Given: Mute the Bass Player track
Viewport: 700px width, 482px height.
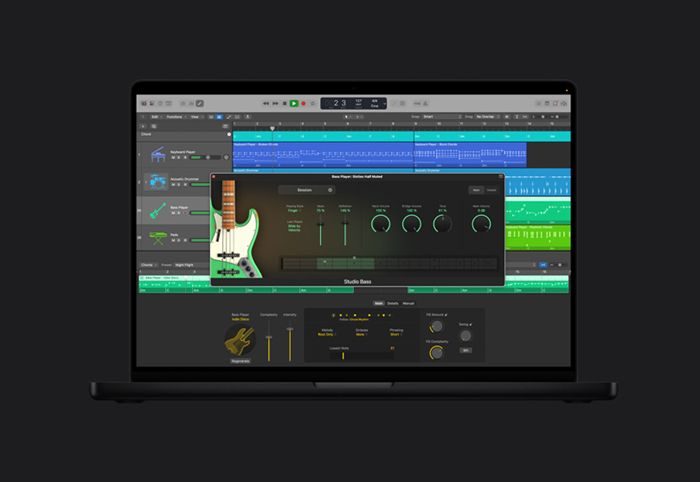Looking at the screenshot, I should click(174, 213).
